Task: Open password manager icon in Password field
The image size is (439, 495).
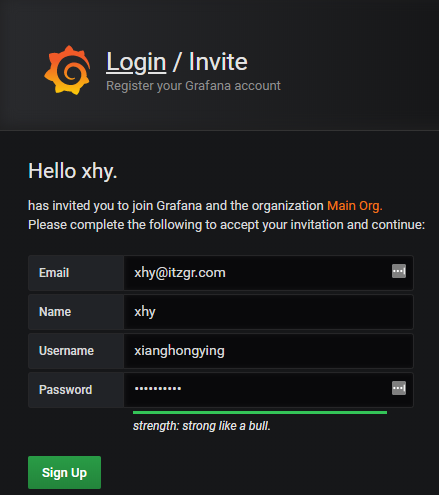Action: (399, 388)
